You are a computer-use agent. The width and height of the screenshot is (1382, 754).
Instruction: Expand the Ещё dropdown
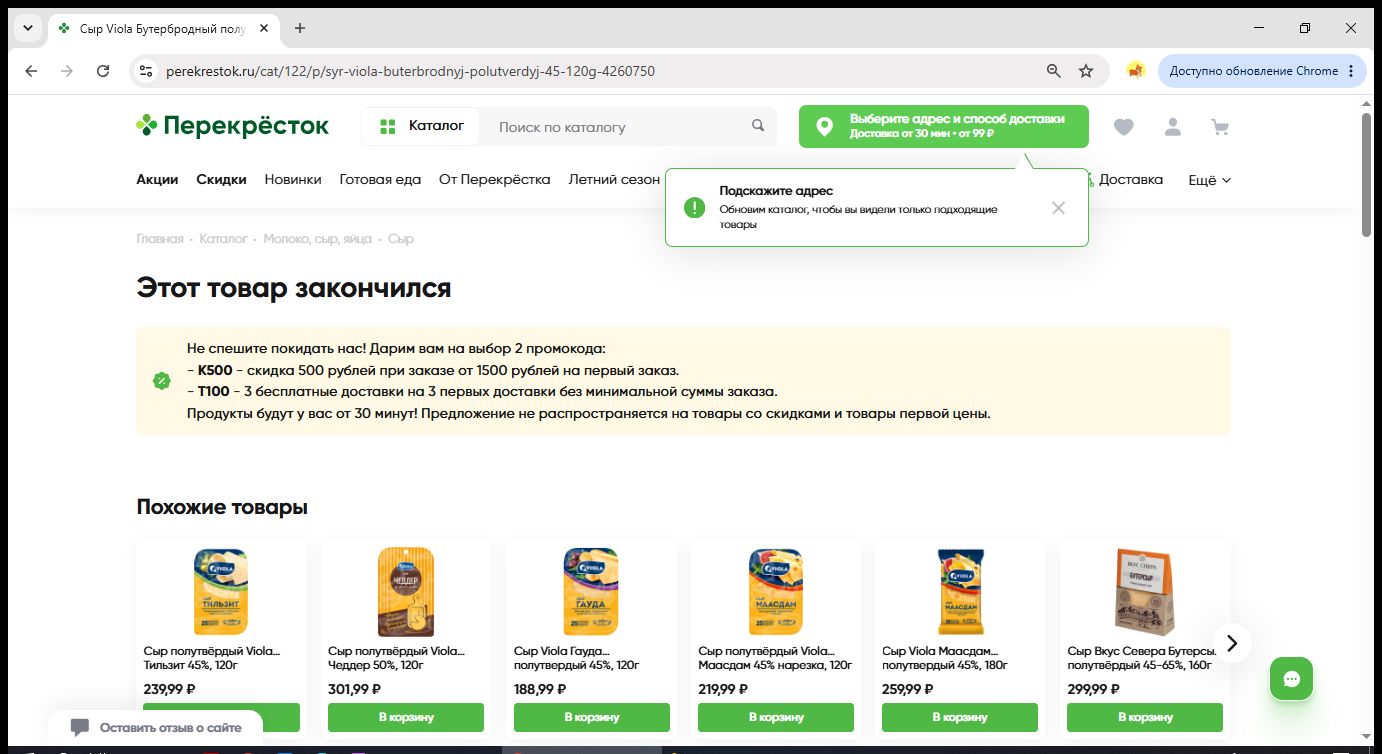tap(1209, 180)
